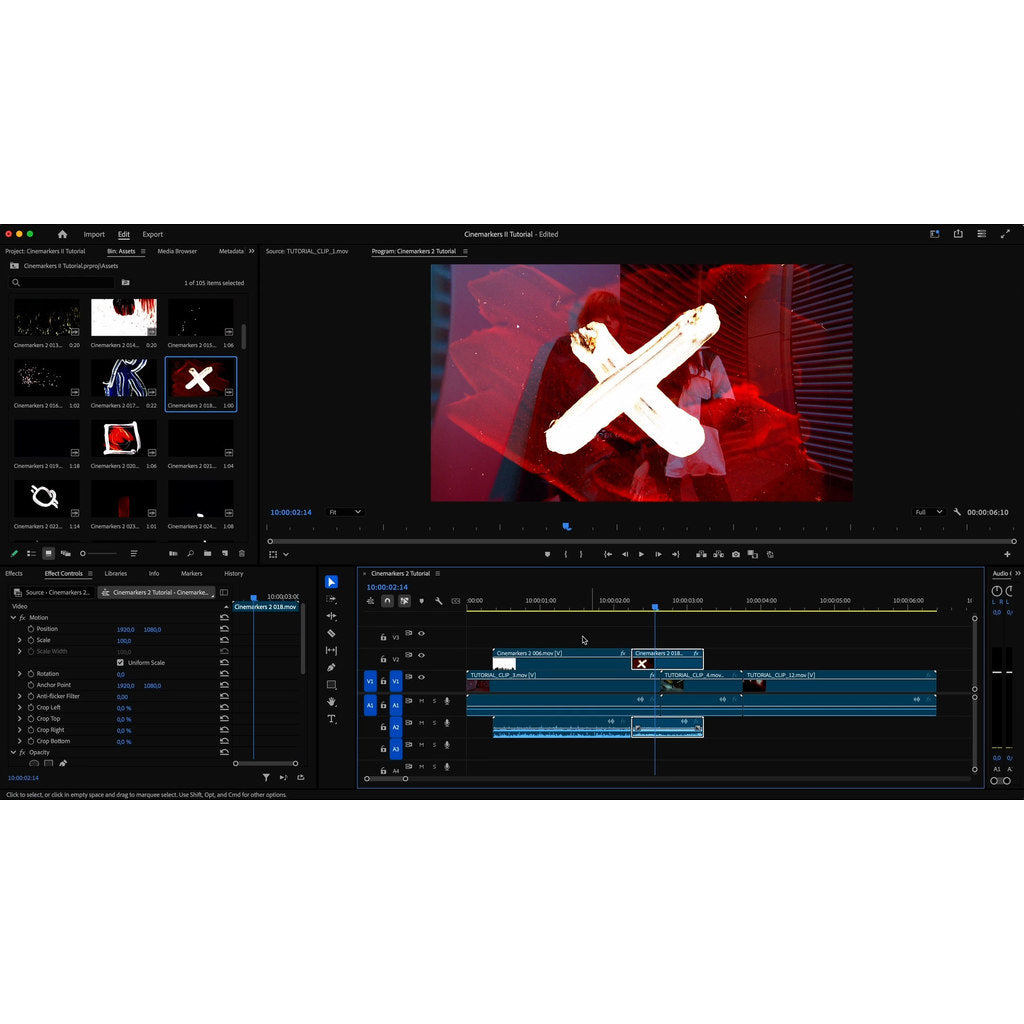Toggle V1 track output eye
1024x1024 pixels.
421,677
